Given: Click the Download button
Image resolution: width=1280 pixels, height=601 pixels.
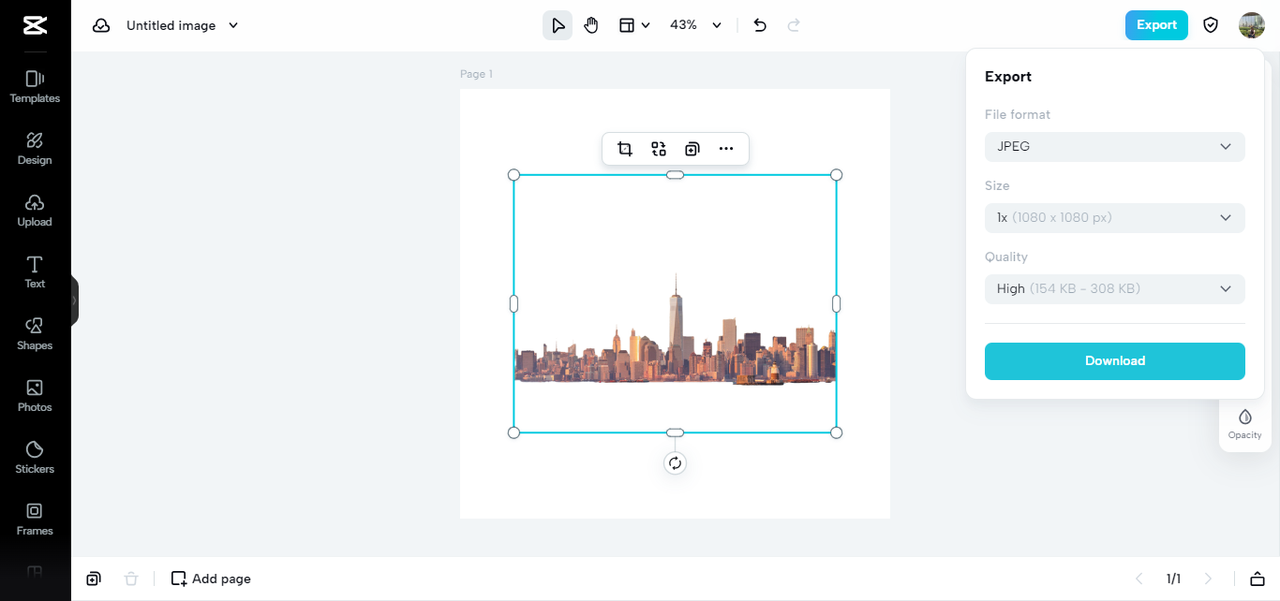Looking at the screenshot, I should 1115,361.
